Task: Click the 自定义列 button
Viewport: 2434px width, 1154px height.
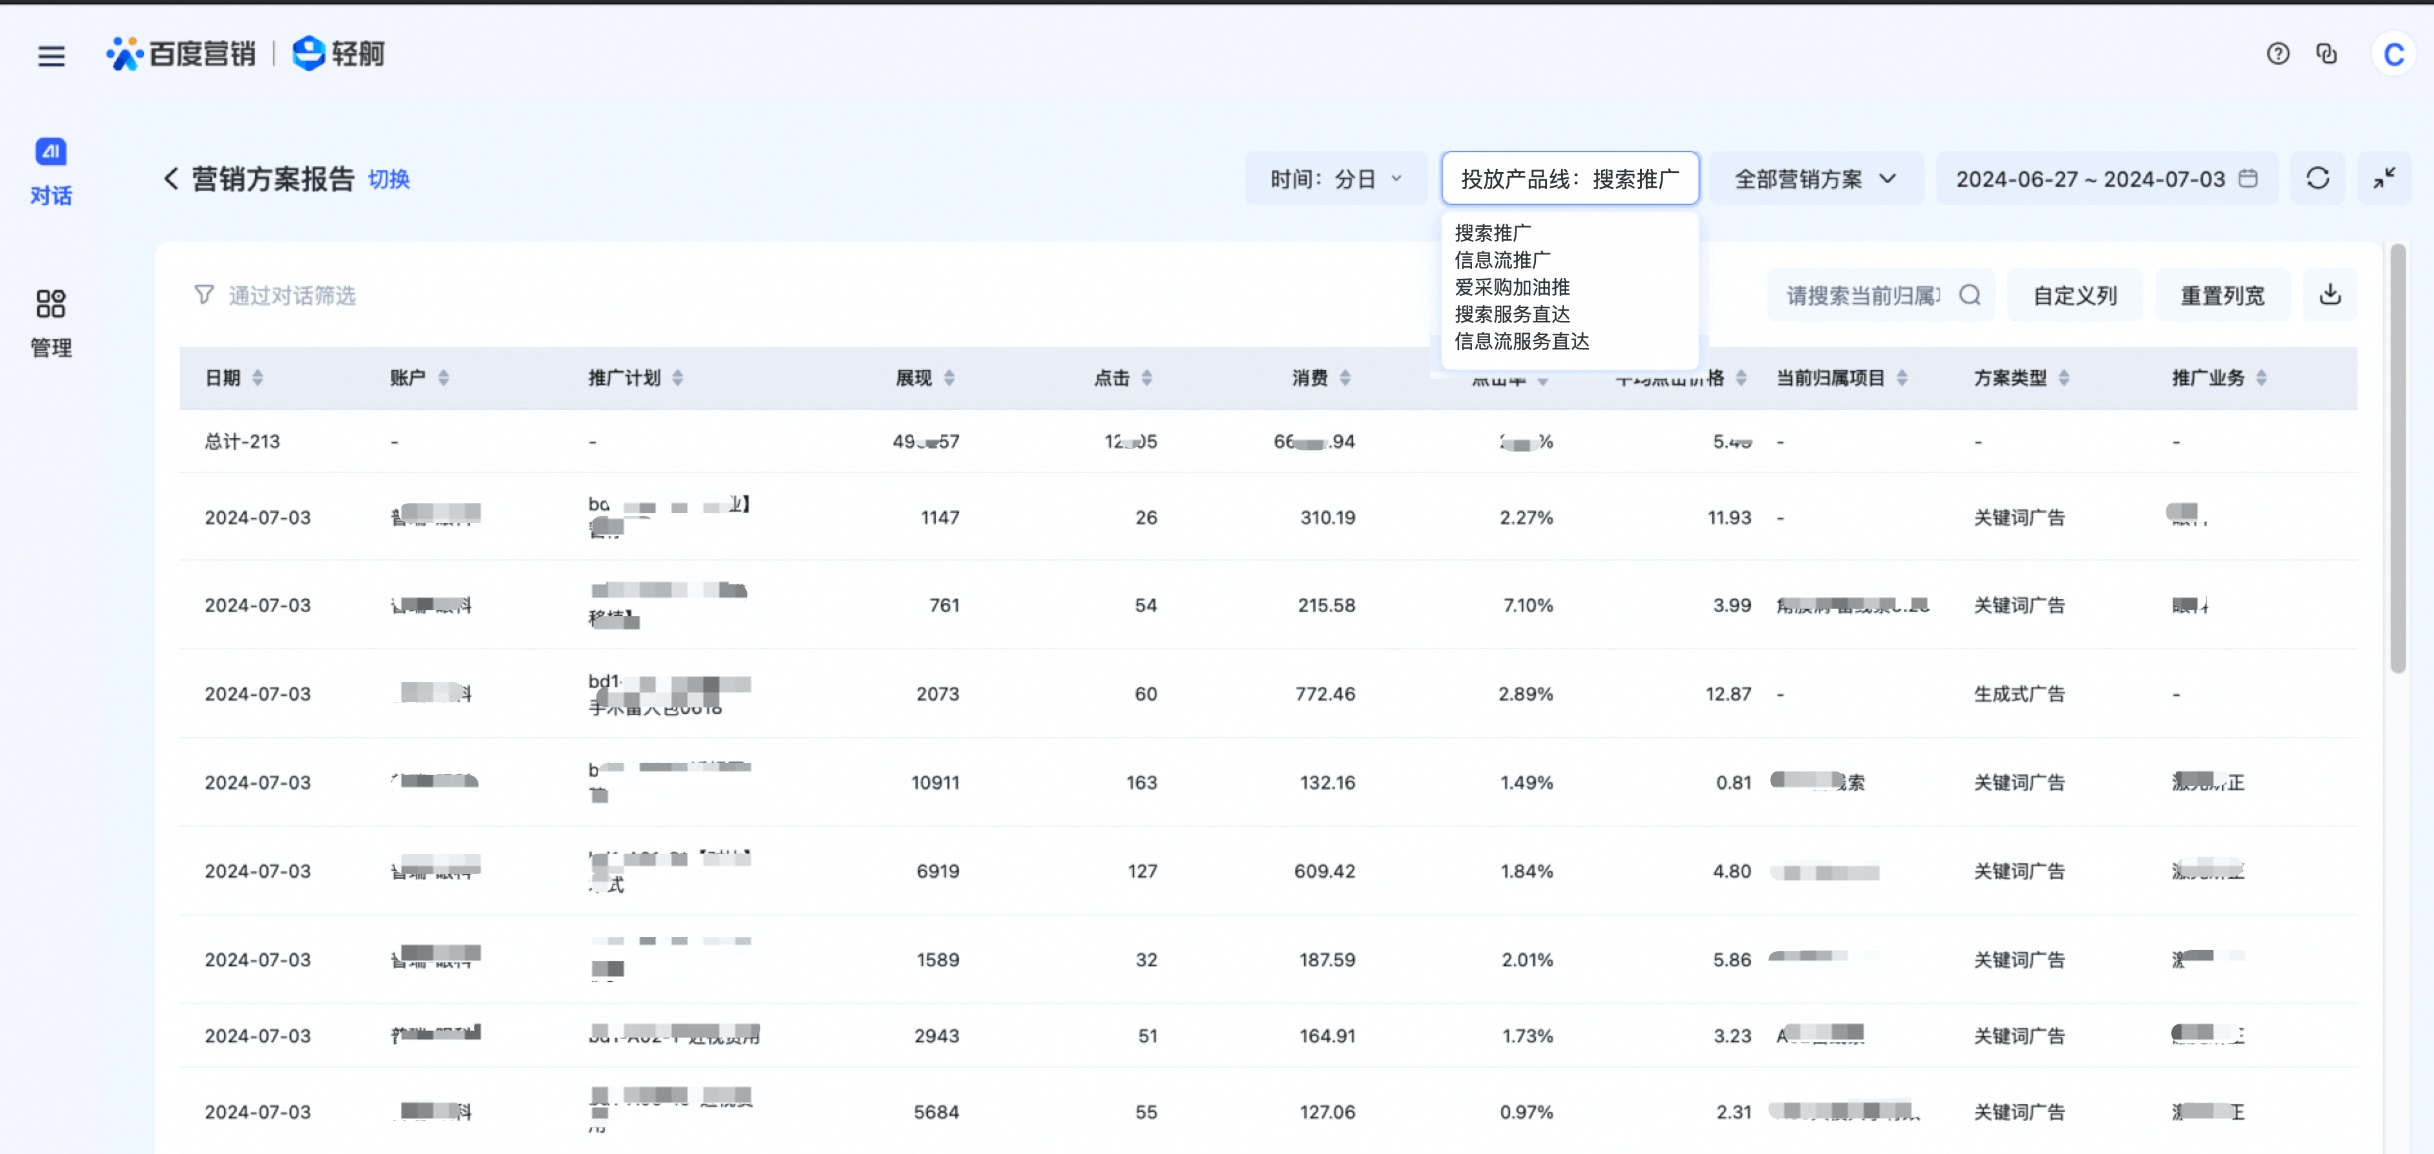Action: click(2074, 296)
